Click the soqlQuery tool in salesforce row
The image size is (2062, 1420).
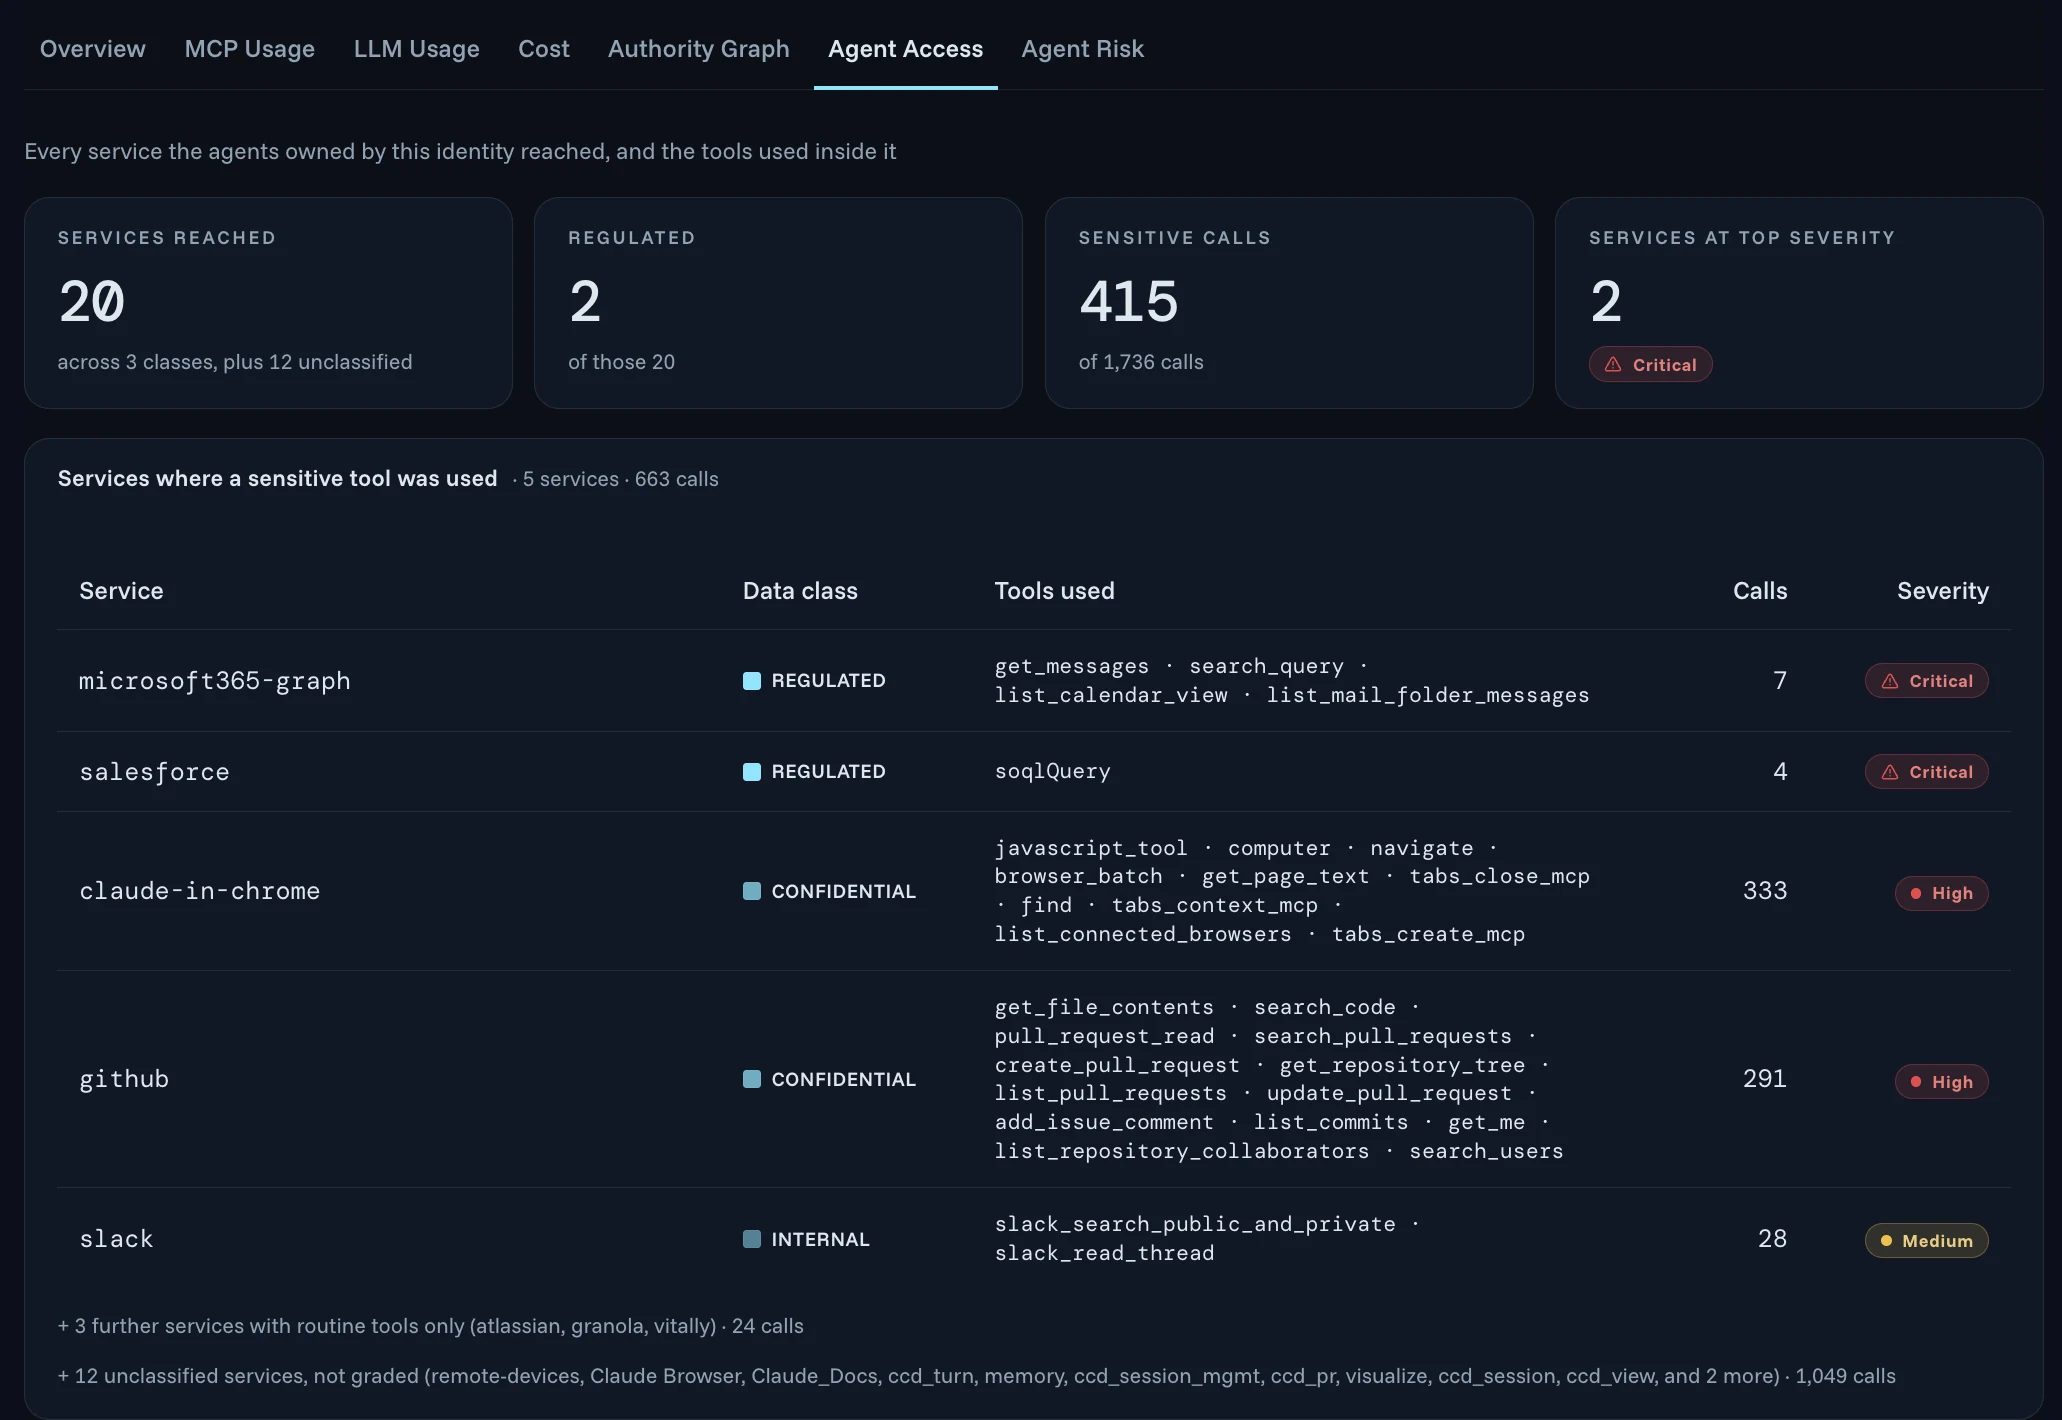coord(1052,771)
